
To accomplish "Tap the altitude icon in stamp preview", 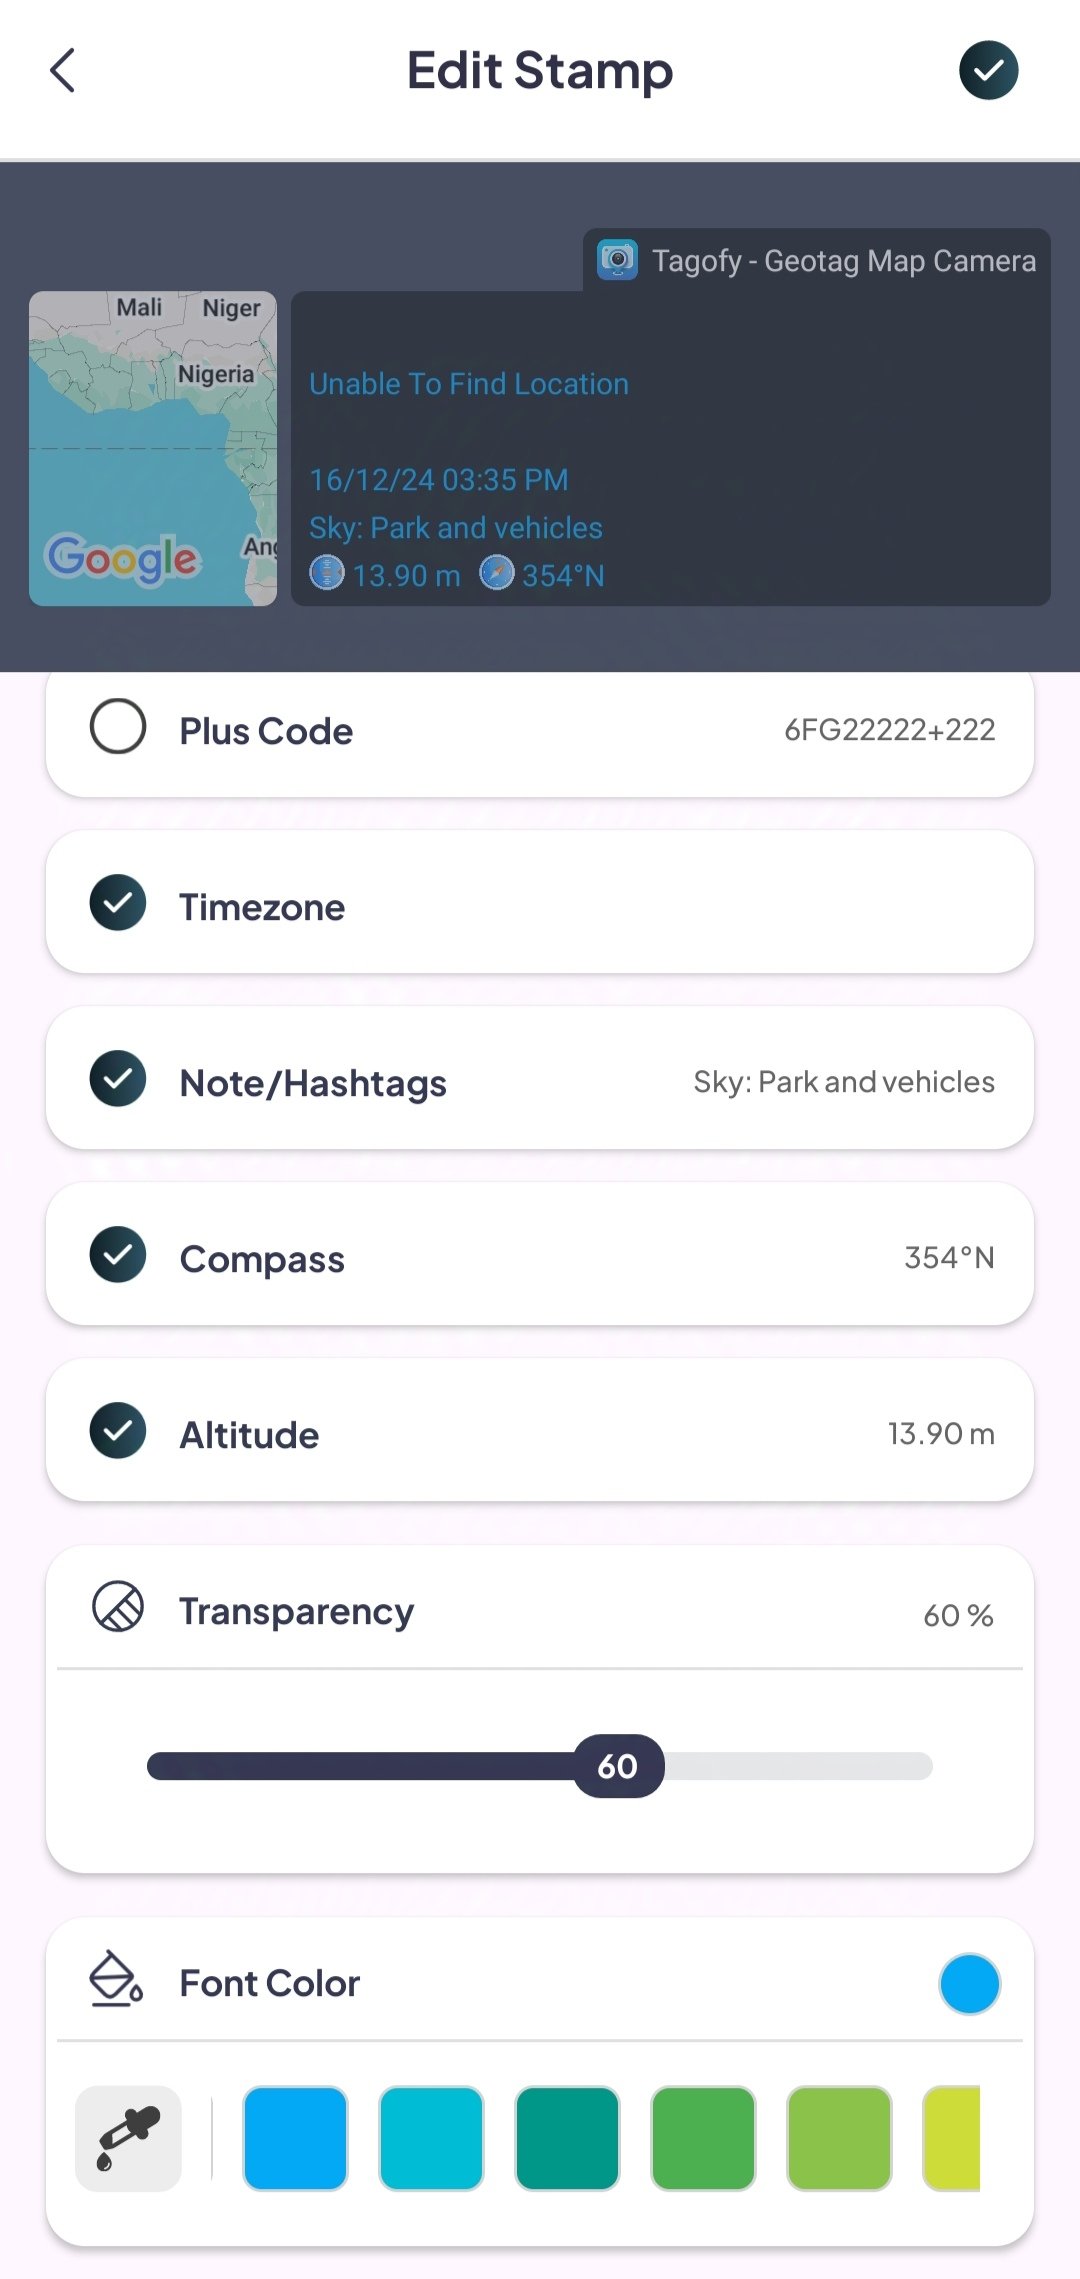I will pos(327,574).
